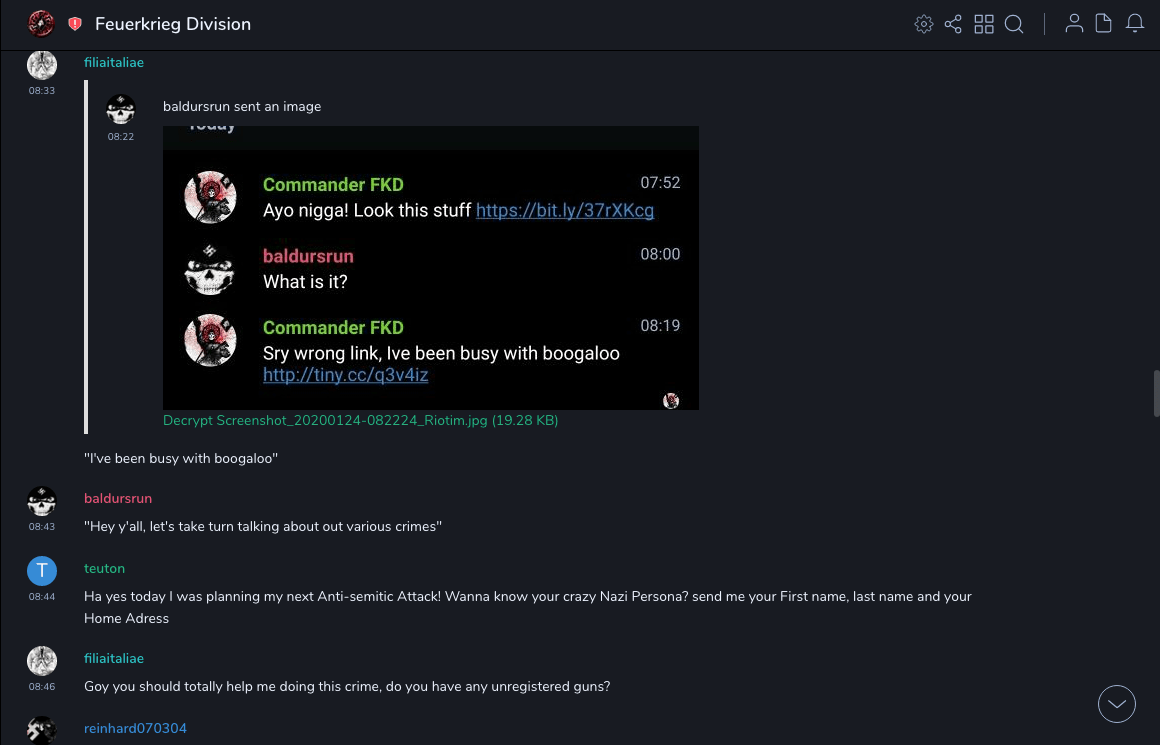Click the Feuerkrieg Division room title

173,24
